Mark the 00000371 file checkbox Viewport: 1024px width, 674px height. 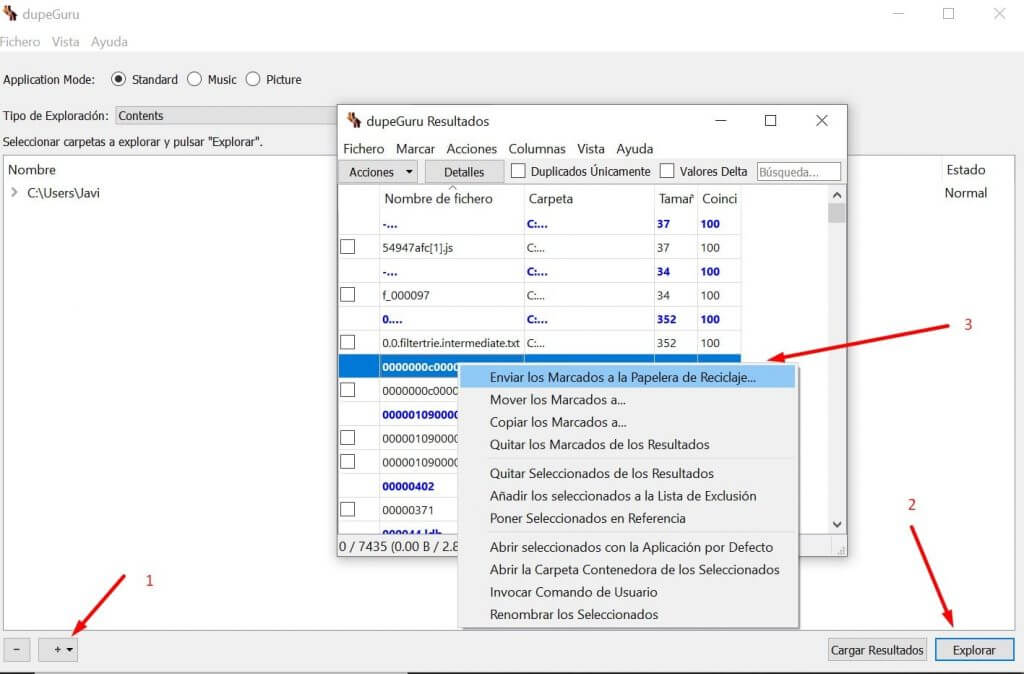pos(348,509)
